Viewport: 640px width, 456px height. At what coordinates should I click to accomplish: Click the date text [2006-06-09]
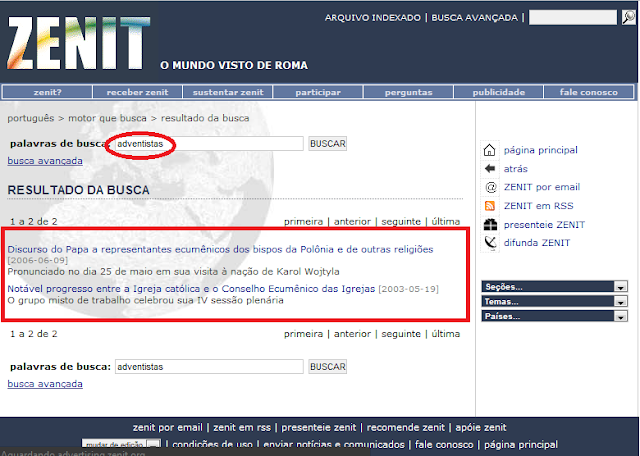[38, 260]
